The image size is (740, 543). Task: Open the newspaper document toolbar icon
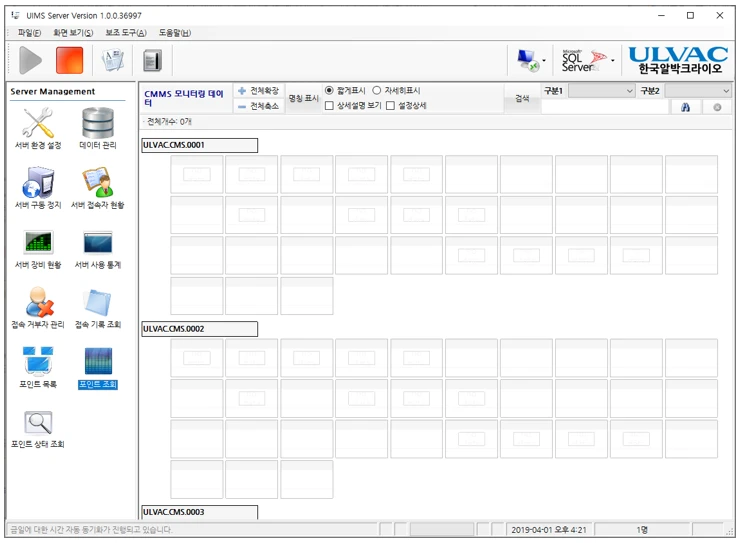tap(112, 61)
